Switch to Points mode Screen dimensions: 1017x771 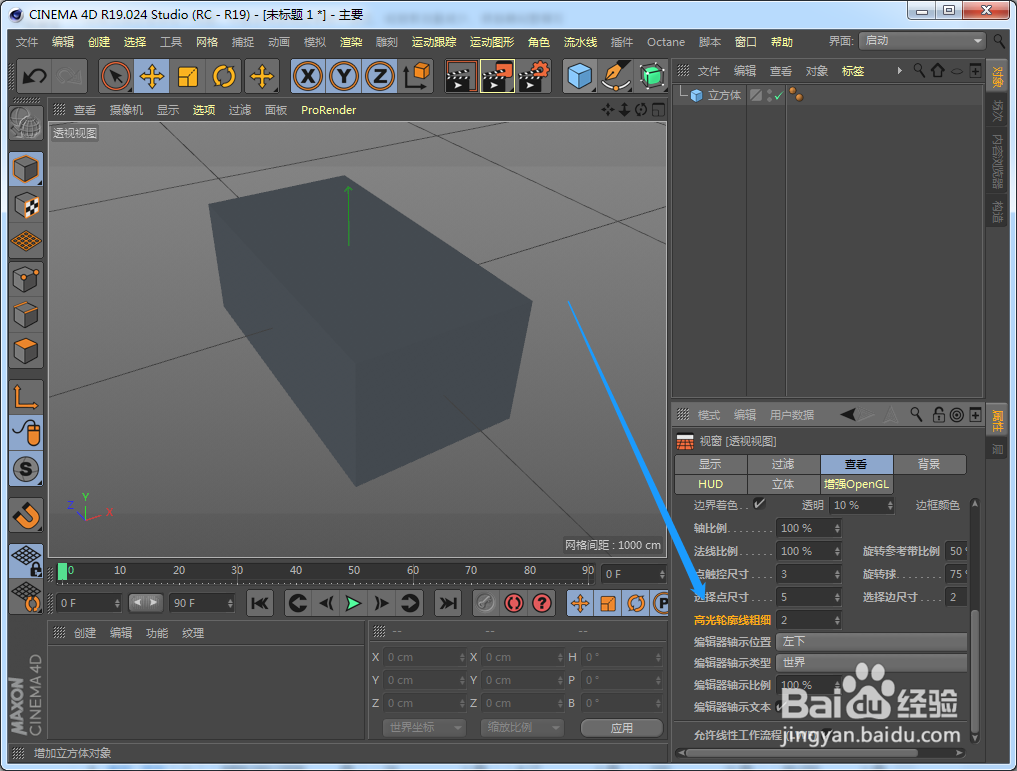(26, 280)
